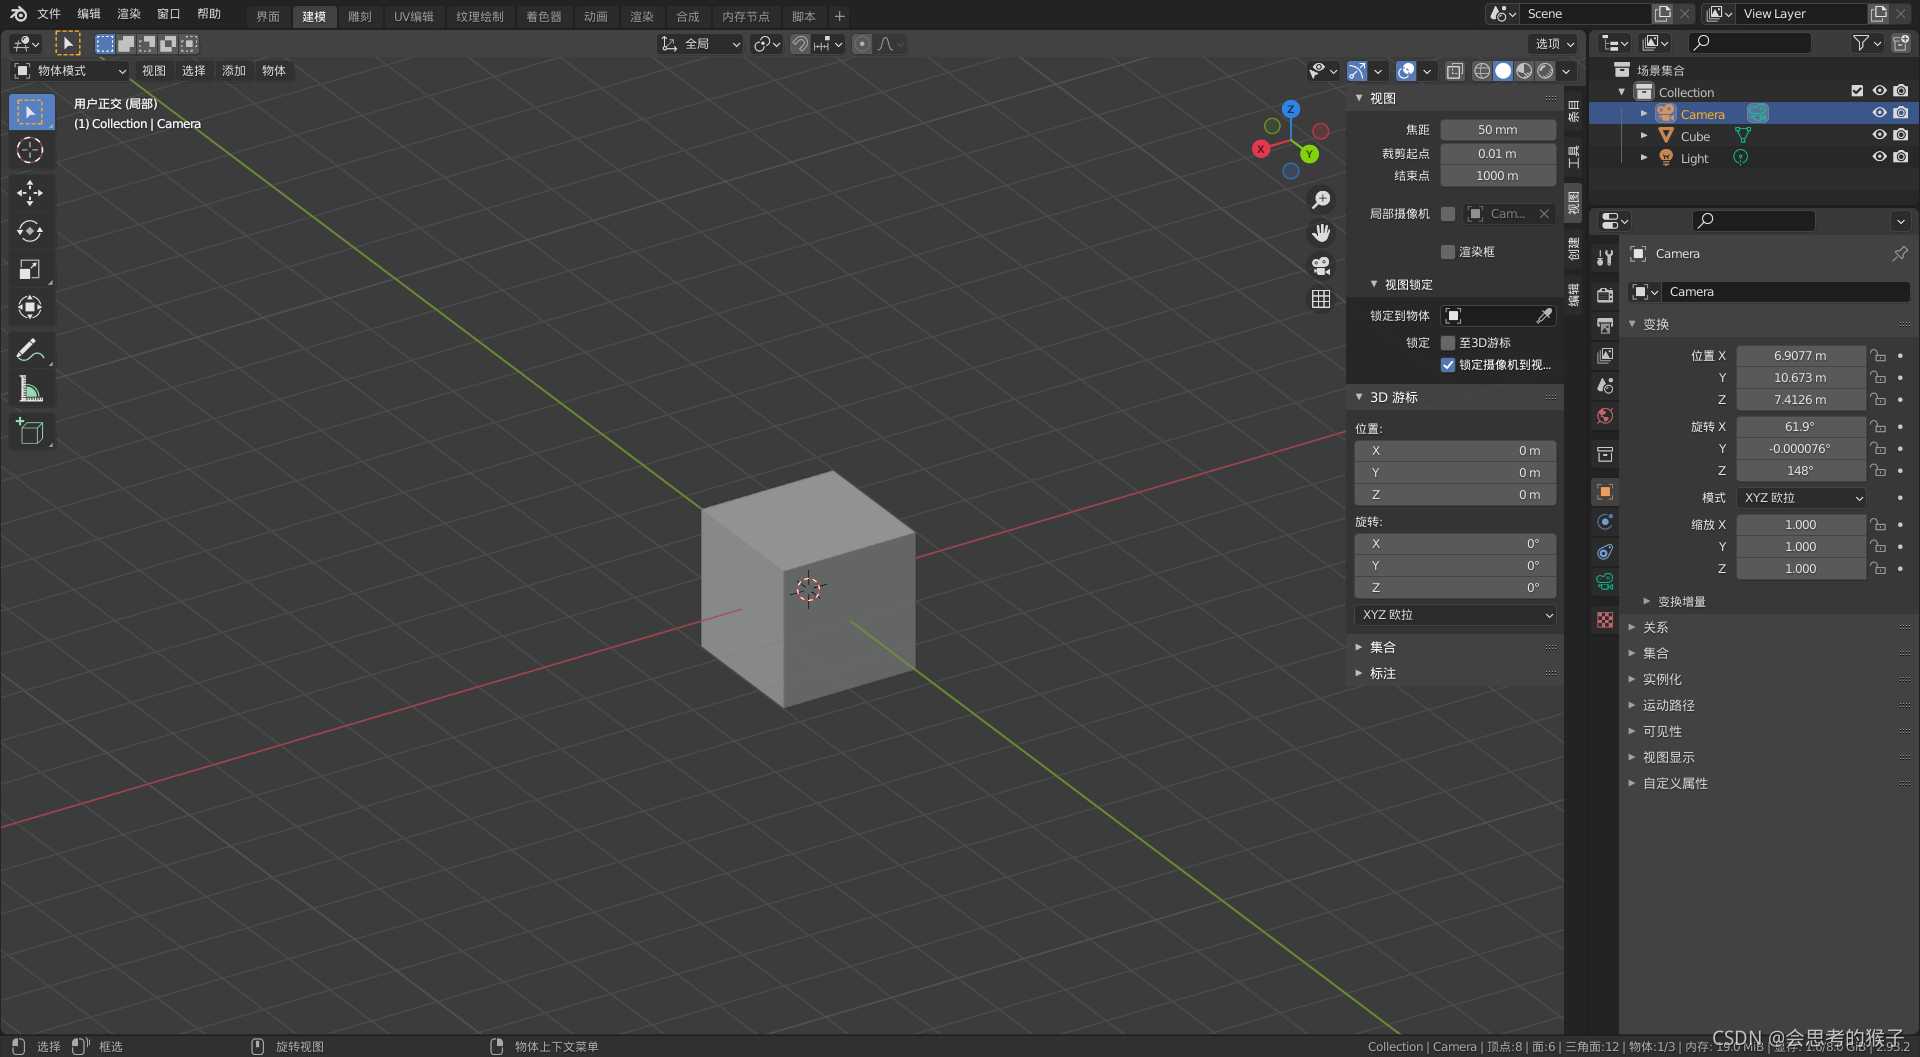Enable lock to 3D cursor checkbox

pos(1448,343)
